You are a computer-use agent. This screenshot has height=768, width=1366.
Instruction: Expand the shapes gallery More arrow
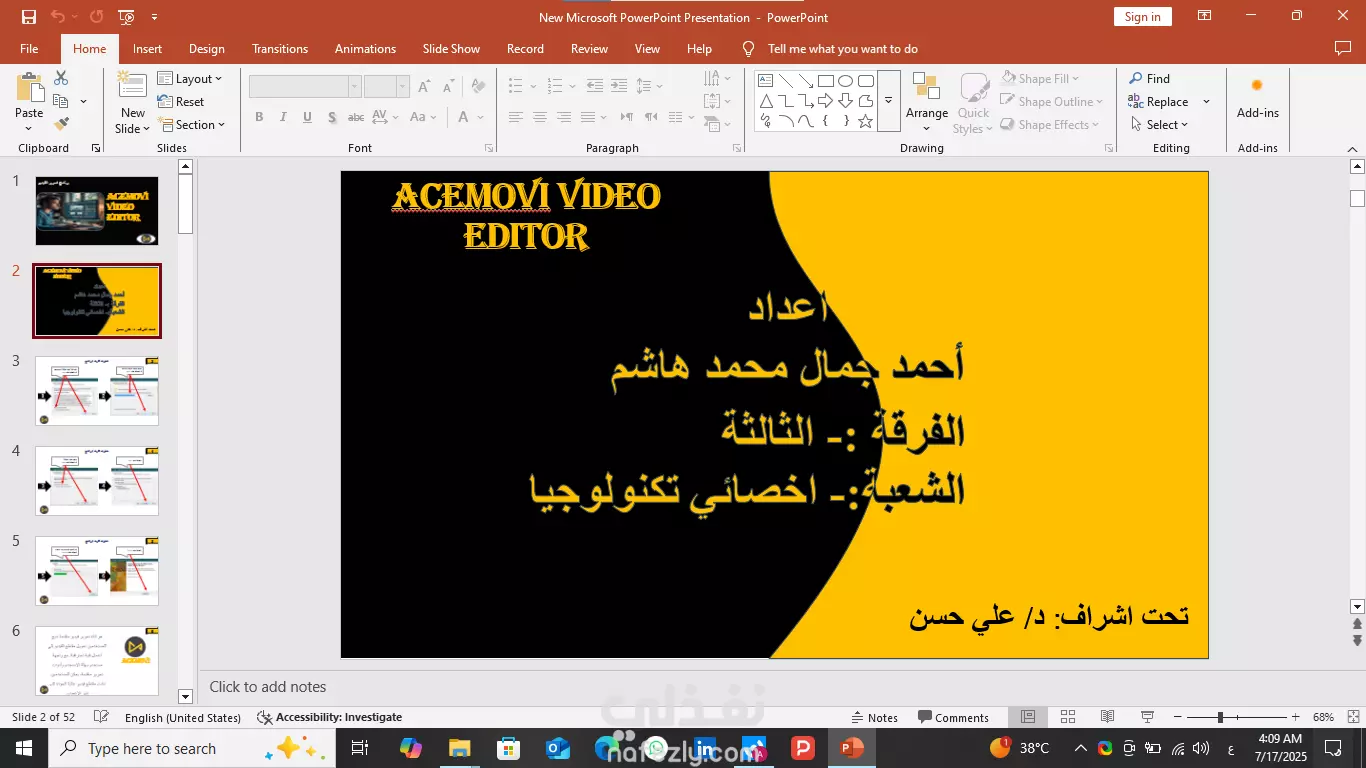click(888, 101)
